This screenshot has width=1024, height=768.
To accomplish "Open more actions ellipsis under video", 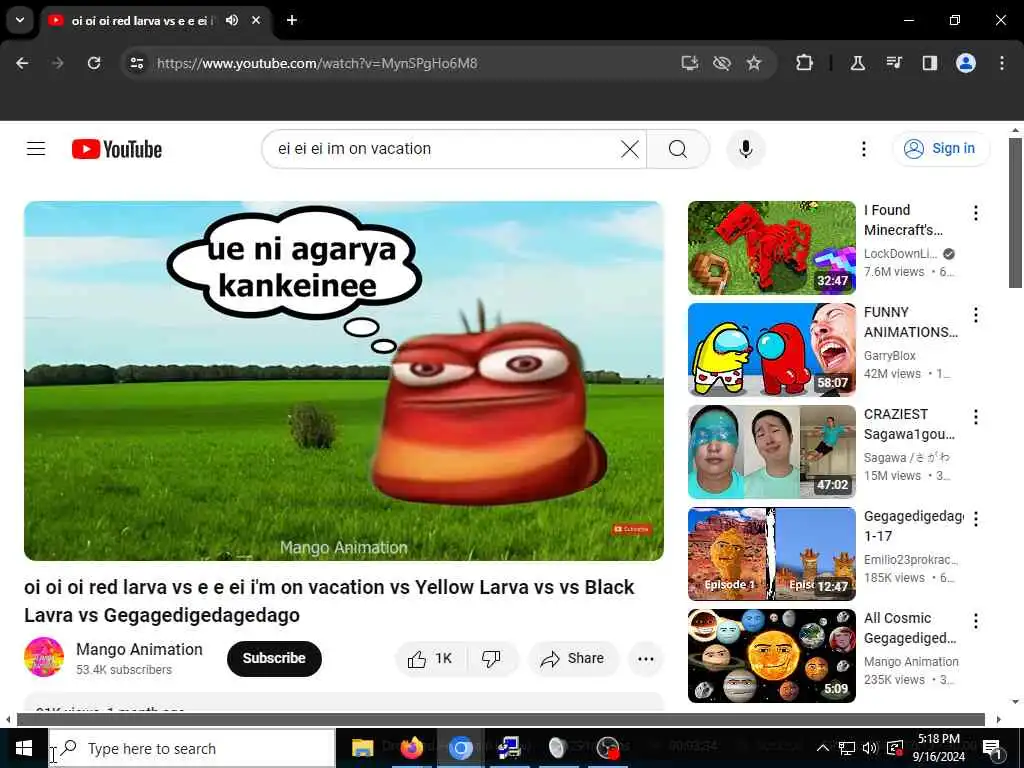I will (645, 658).
